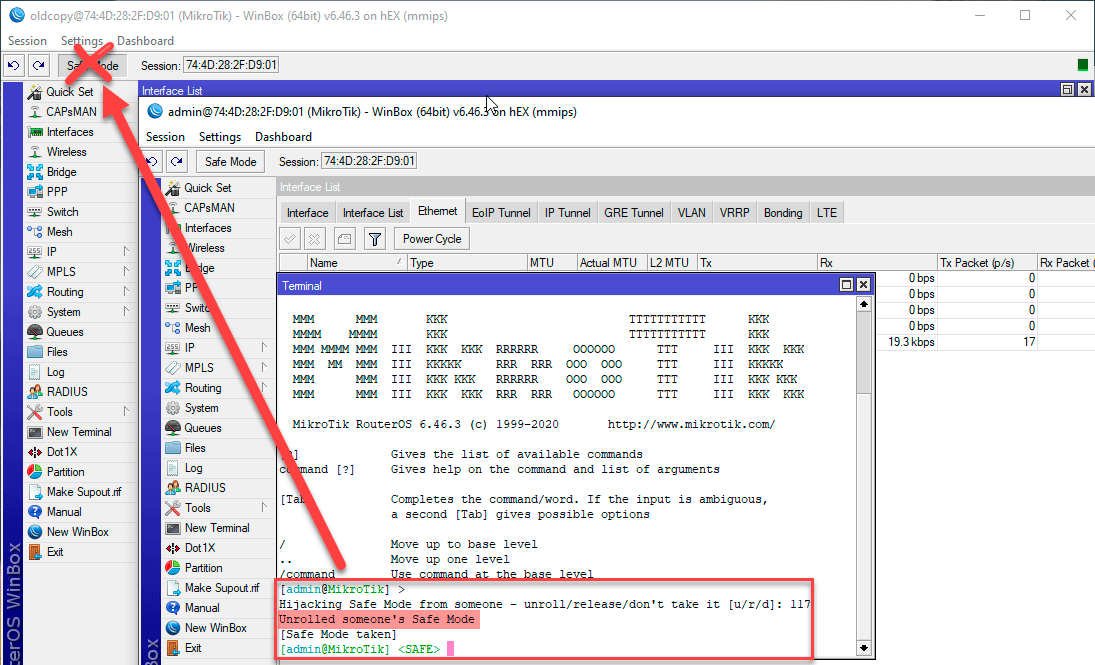This screenshot has height=665, width=1095.
Task: Click the grayed-out enable checkmark button in the interface toolbar
Action: (290, 239)
